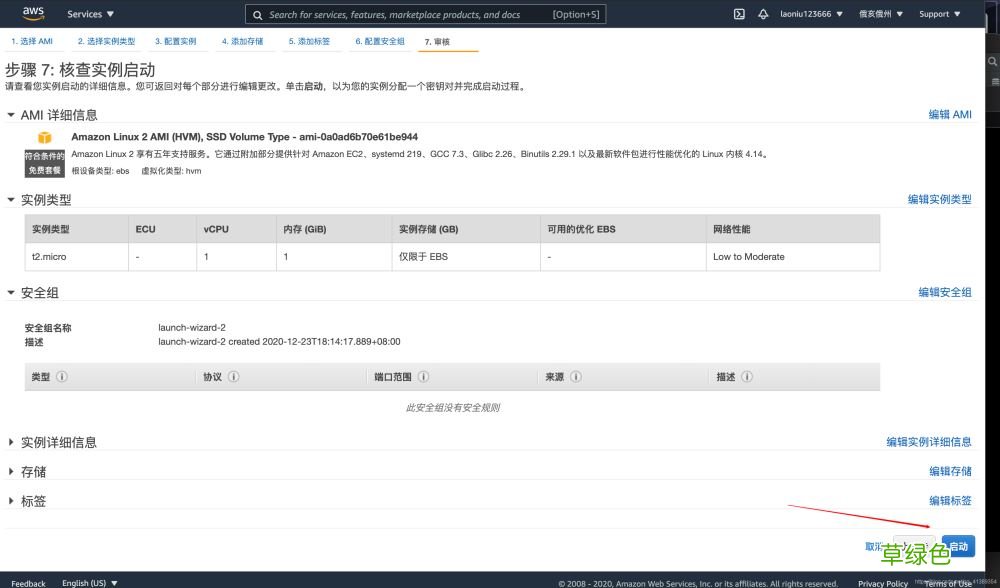Click the 编辑安全组 link
This screenshot has width=1000, height=588.
pyautogui.click(x=944, y=292)
